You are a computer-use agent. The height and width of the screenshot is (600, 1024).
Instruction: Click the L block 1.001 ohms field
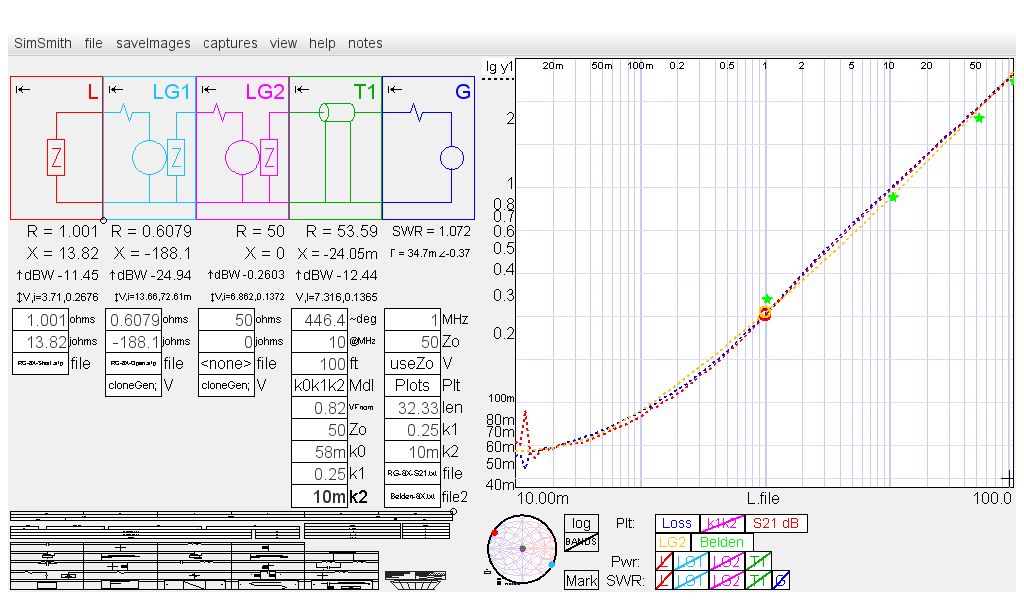click(x=40, y=320)
